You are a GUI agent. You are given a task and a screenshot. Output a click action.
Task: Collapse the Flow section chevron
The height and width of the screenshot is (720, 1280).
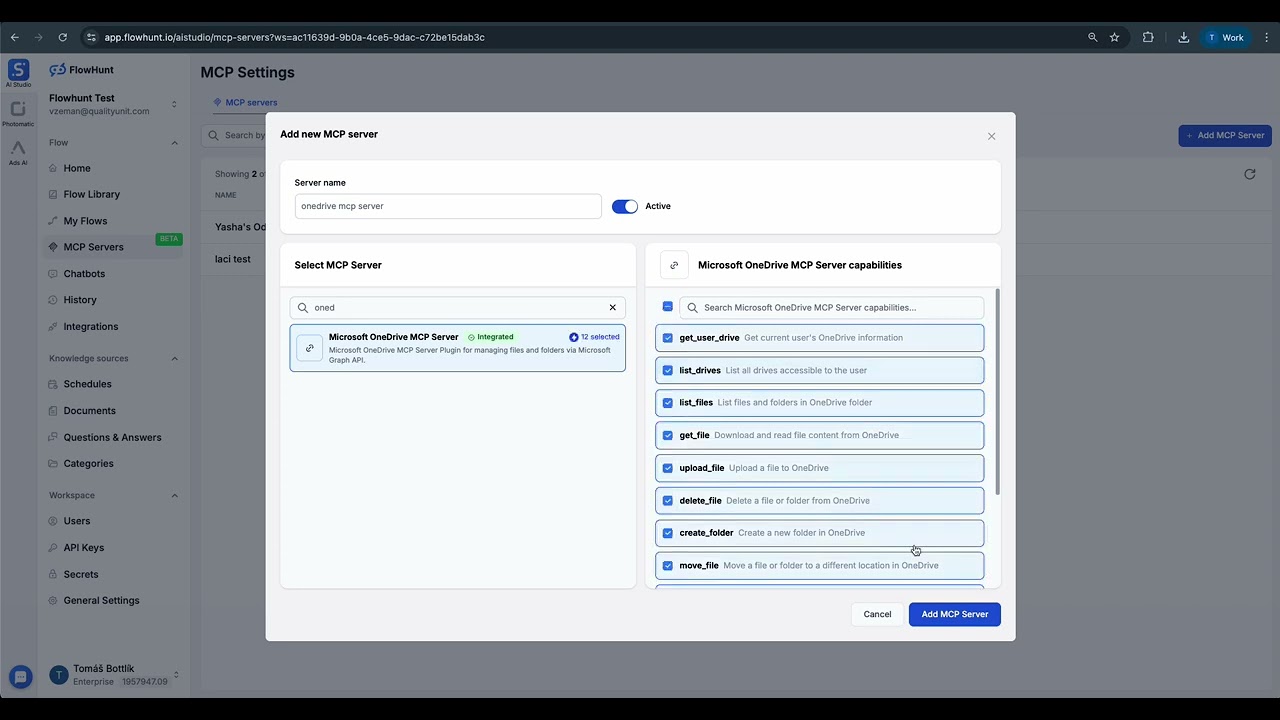click(x=174, y=143)
